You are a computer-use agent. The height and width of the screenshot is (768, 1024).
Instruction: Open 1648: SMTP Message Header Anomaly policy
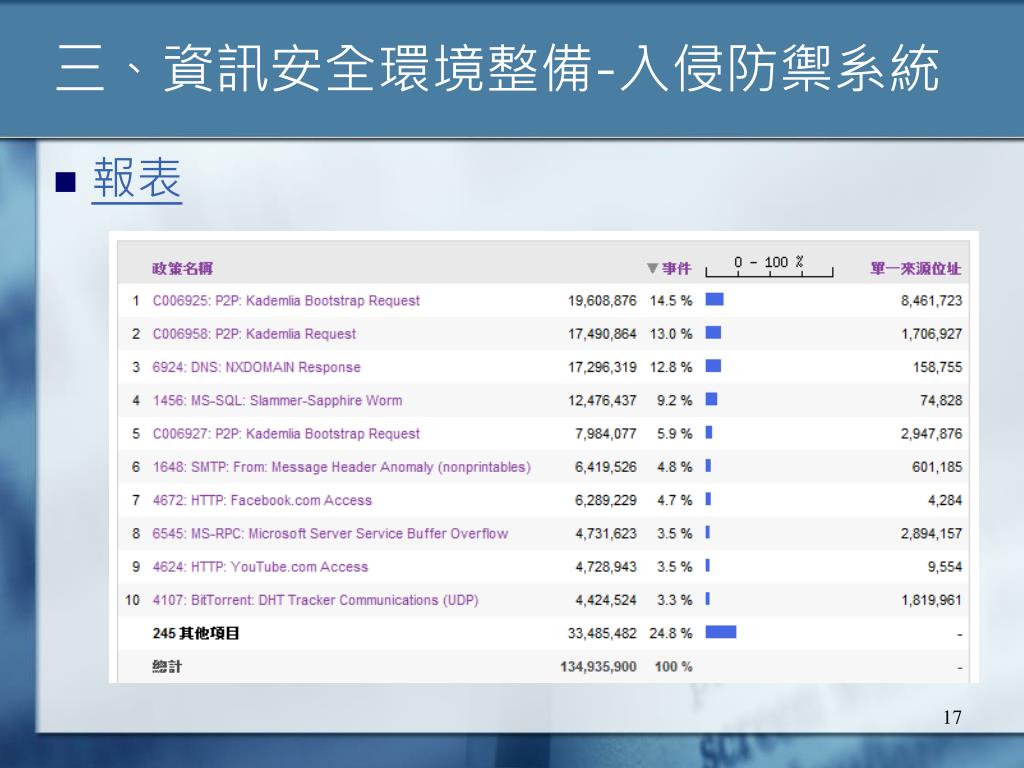pos(342,467)
